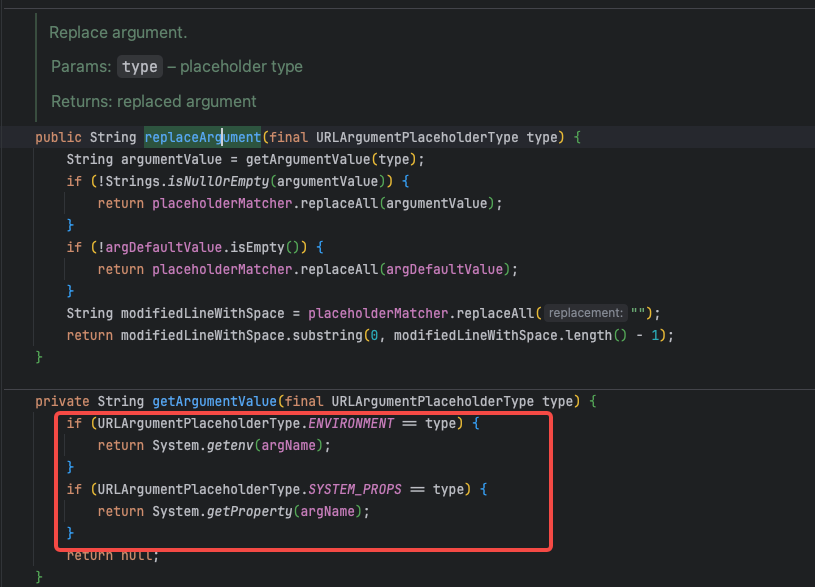Click the getProperty method call
Viewport: 815px width, 587px height.
point(249,512)
